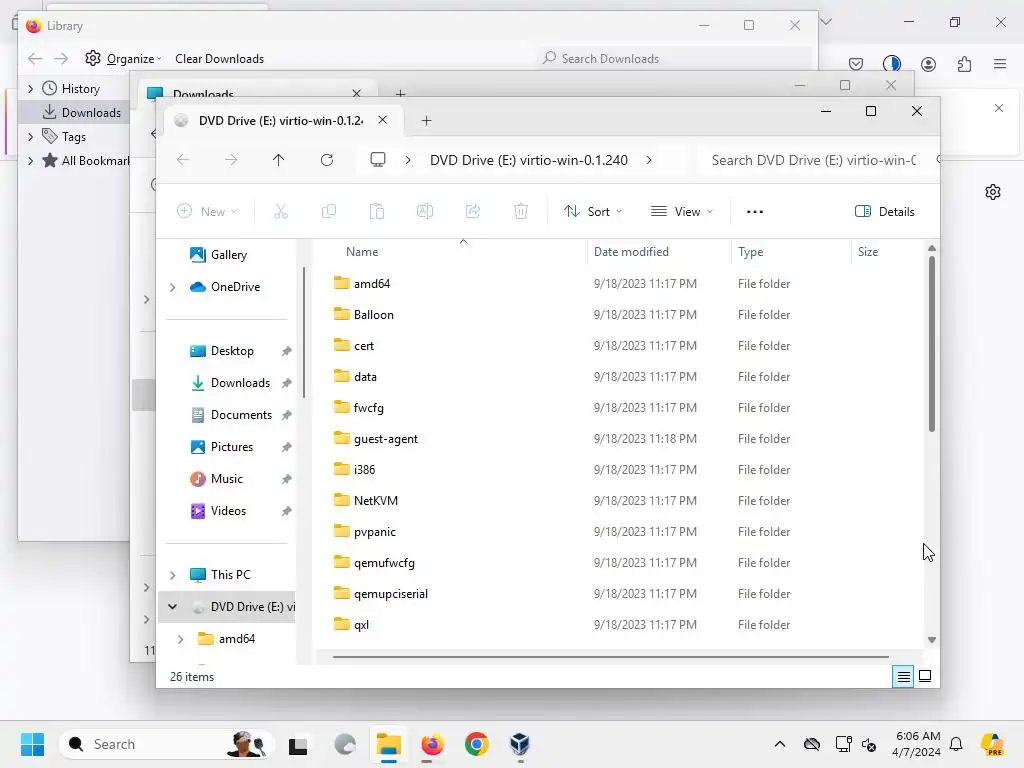Refresh the DVD Drive folder view
The height and width of the screenshot is (768, 1024).
pyautogui.click(x=327, y=160)
